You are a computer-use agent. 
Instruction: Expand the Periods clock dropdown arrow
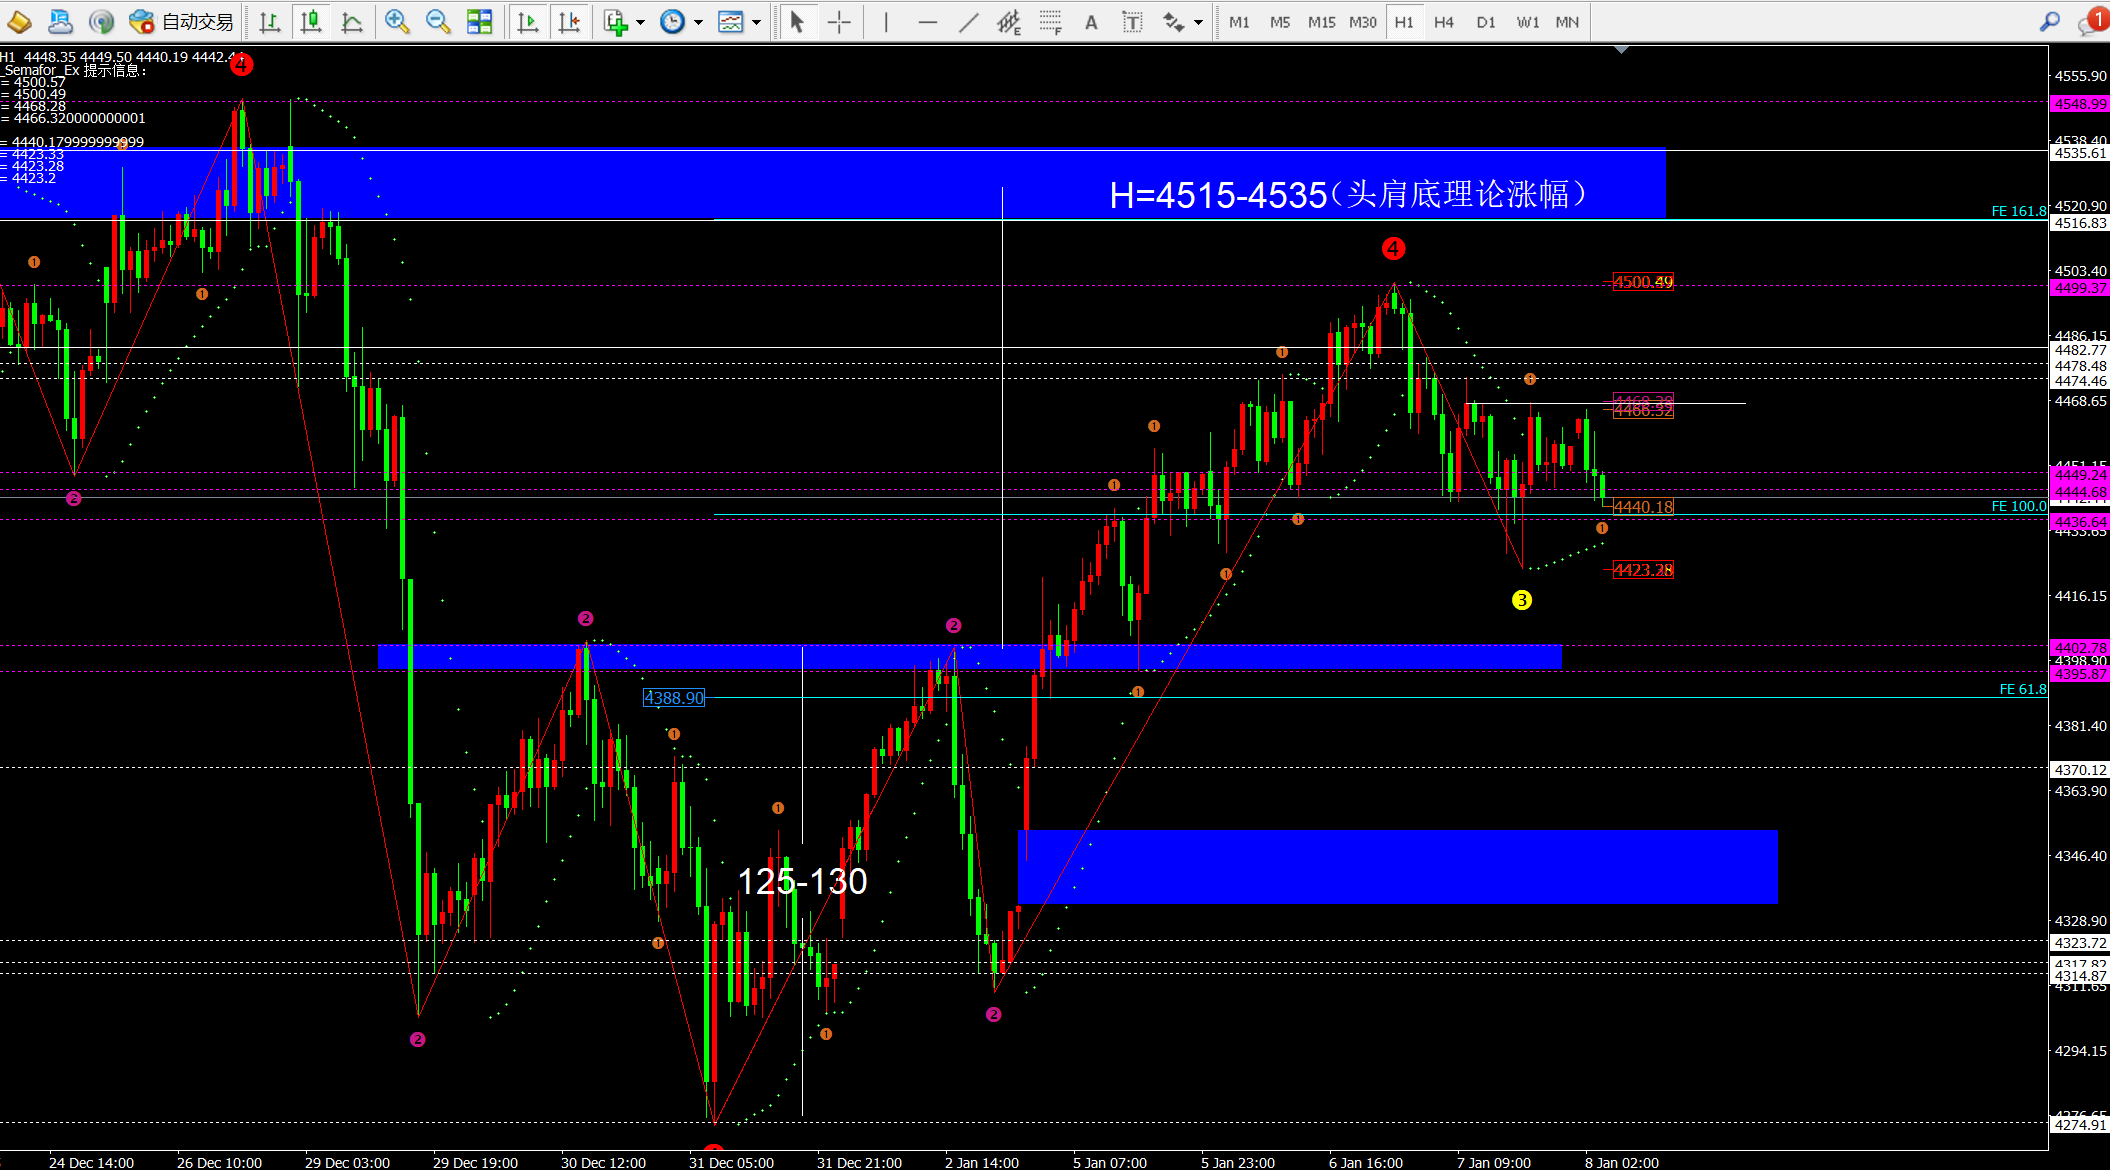click(x=698, y=21)
